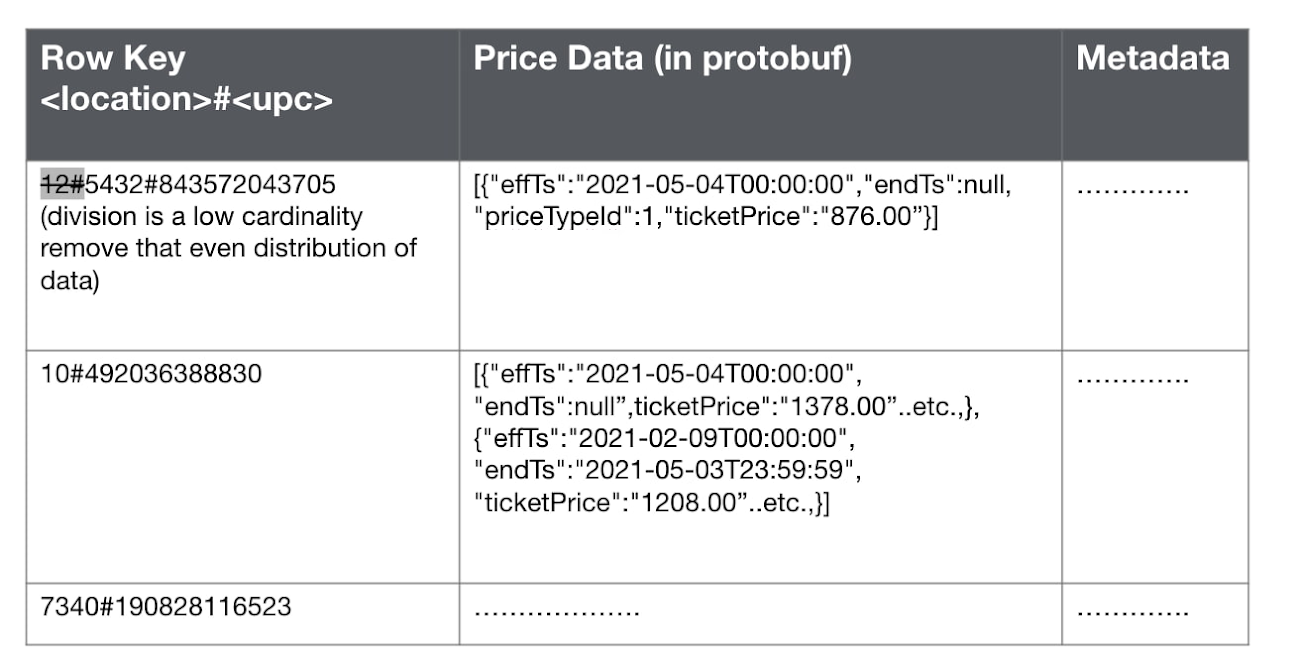Click the third row Price Data dots
Screen dimensions: 1300x672
click(556, 610)
